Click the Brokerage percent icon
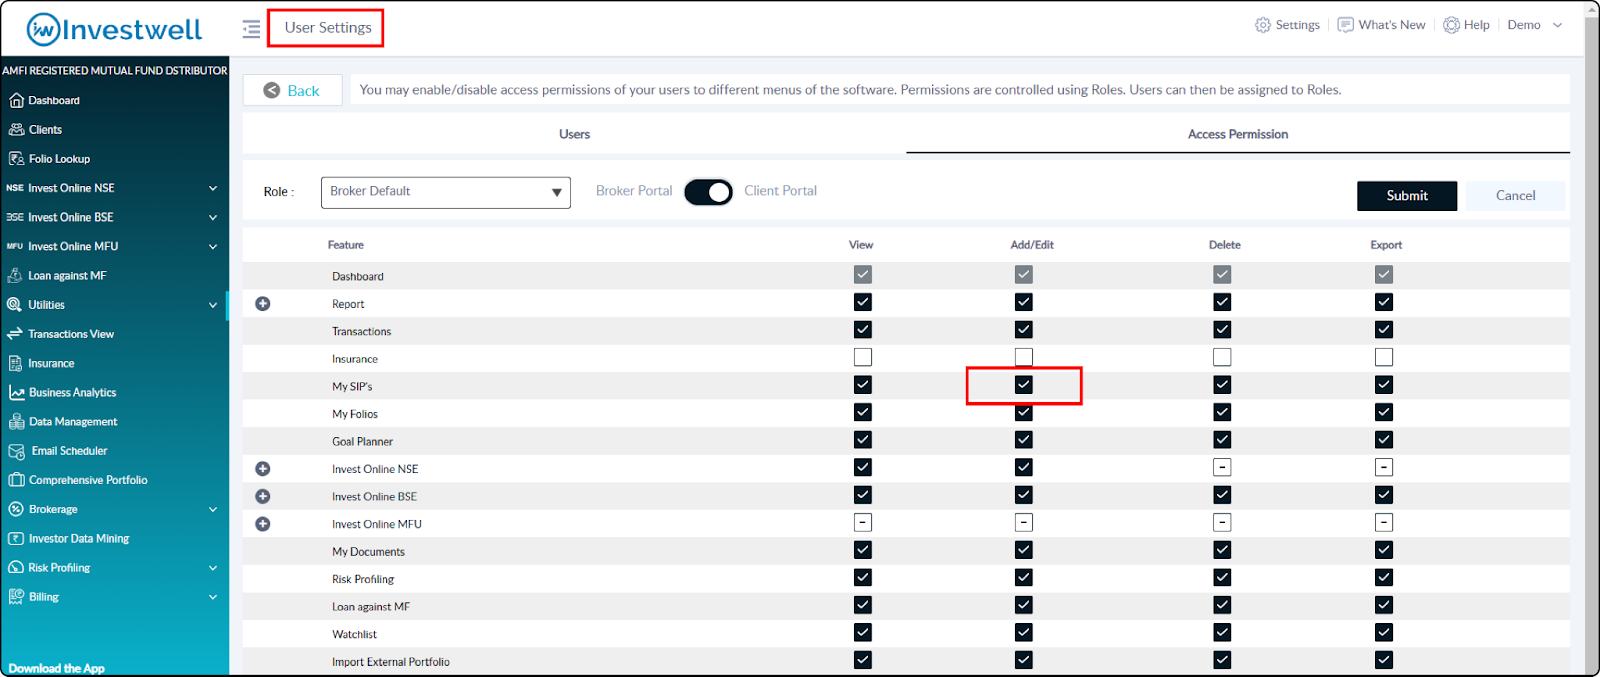1600x677 pixels. [15, 509]
